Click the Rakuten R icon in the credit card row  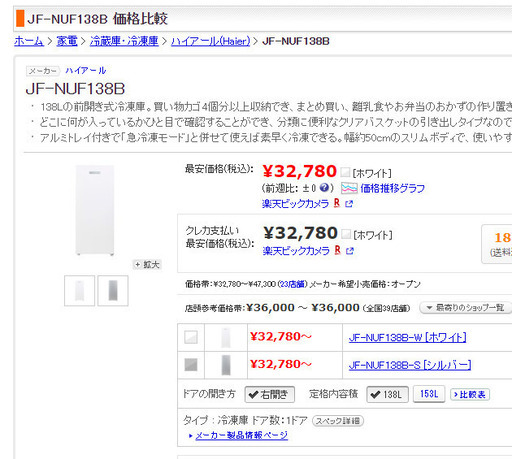[x=337, y=250]
